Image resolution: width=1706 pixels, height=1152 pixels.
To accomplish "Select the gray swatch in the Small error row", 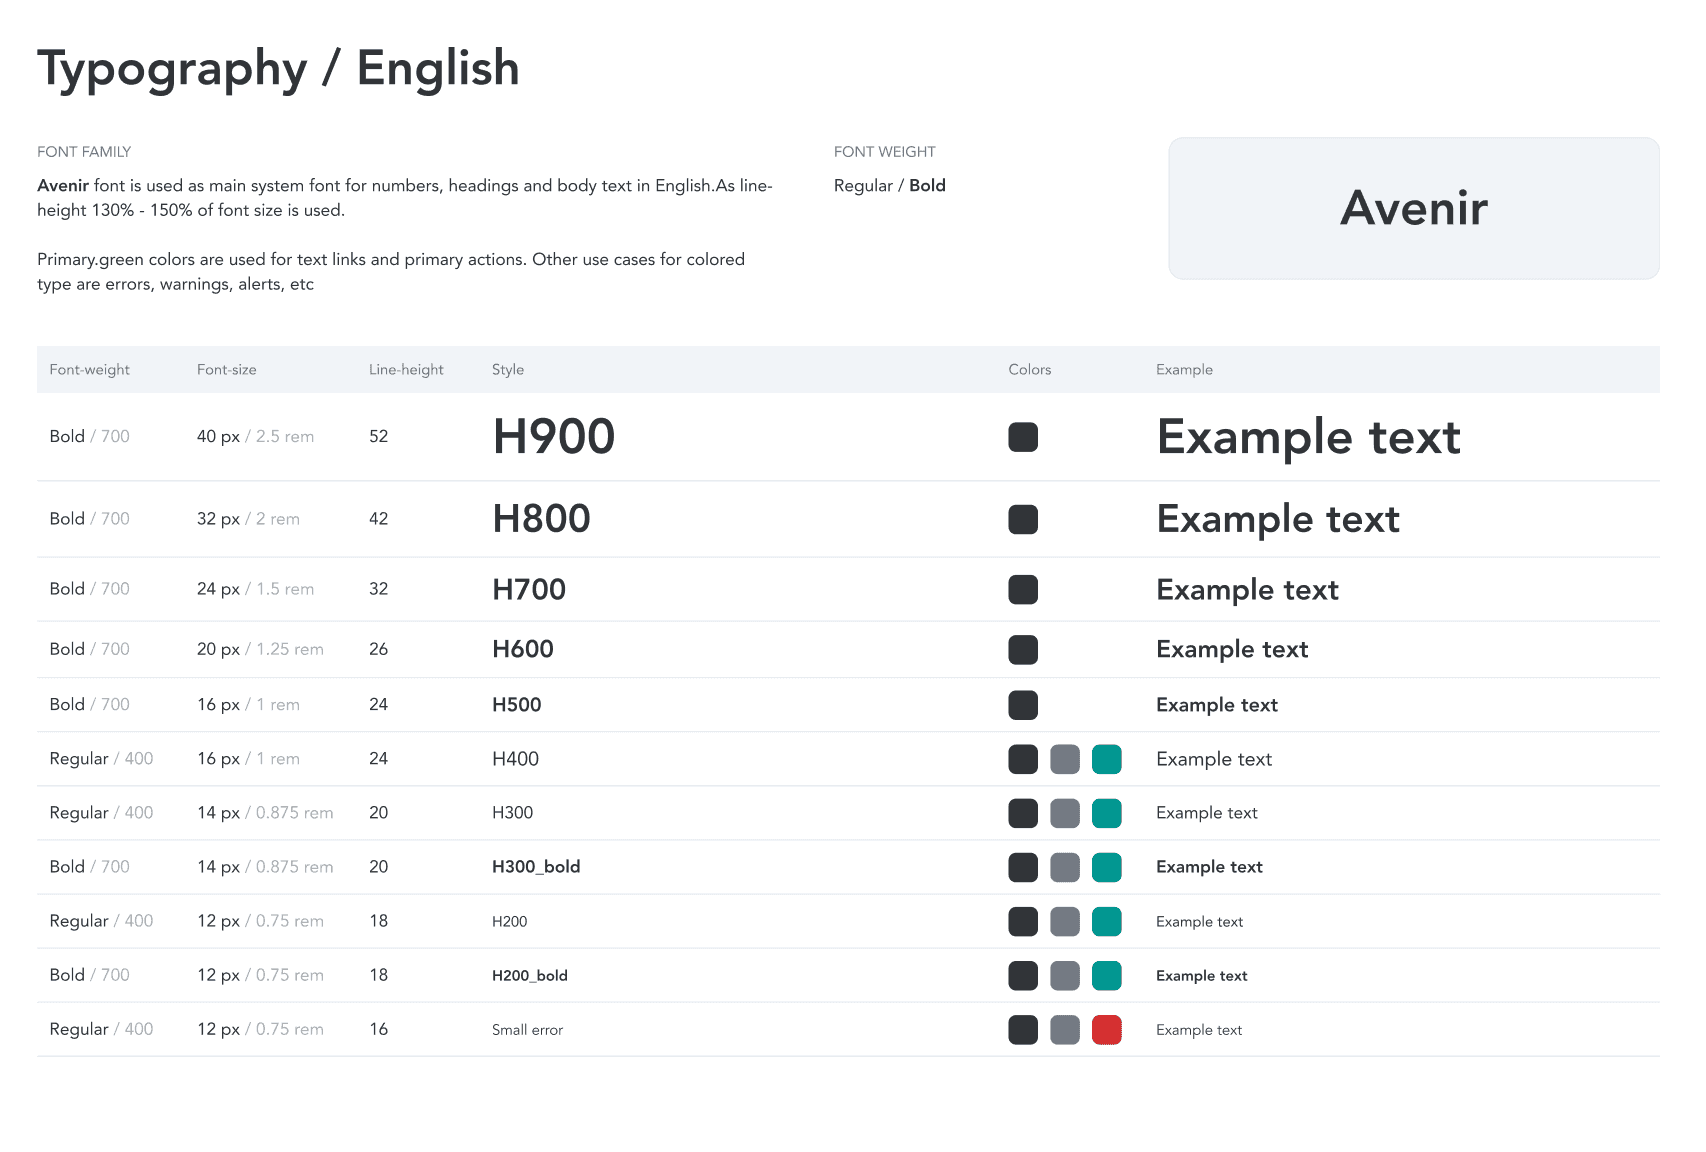I will [1065, 1029].
